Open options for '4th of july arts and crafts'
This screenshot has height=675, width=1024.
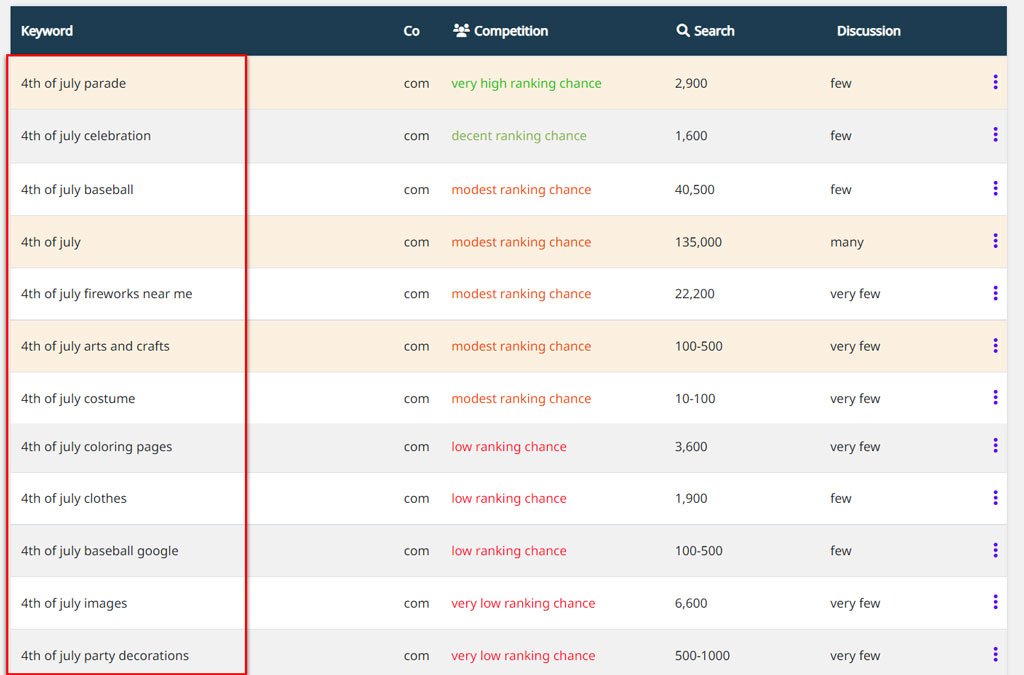[995, 345]
